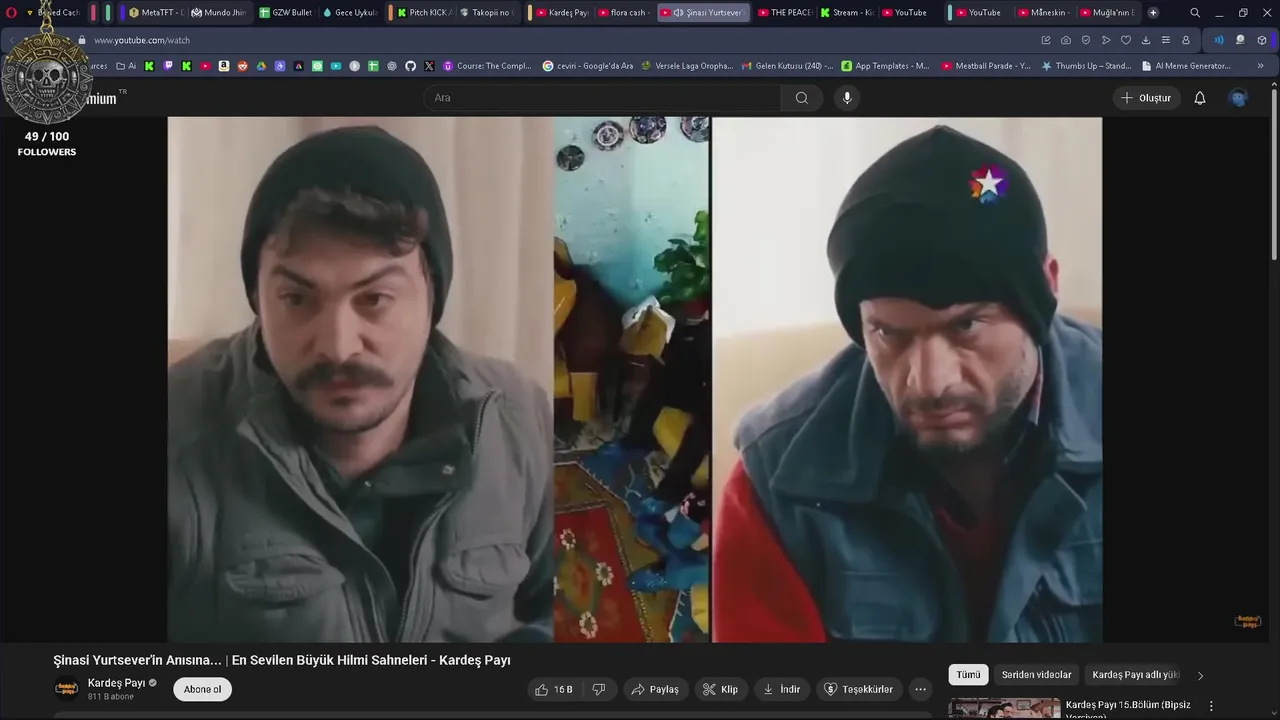The width and height of the screenshot is (1280, 720).
Task: Click the Klip scissors button
Action: click(721, 689)
